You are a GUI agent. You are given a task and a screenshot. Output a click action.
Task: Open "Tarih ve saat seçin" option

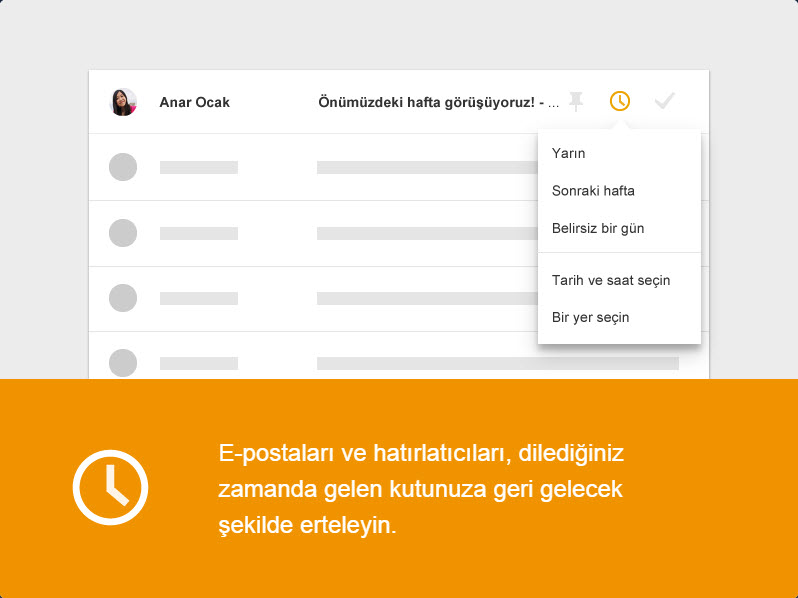click(x=611, y=280)
